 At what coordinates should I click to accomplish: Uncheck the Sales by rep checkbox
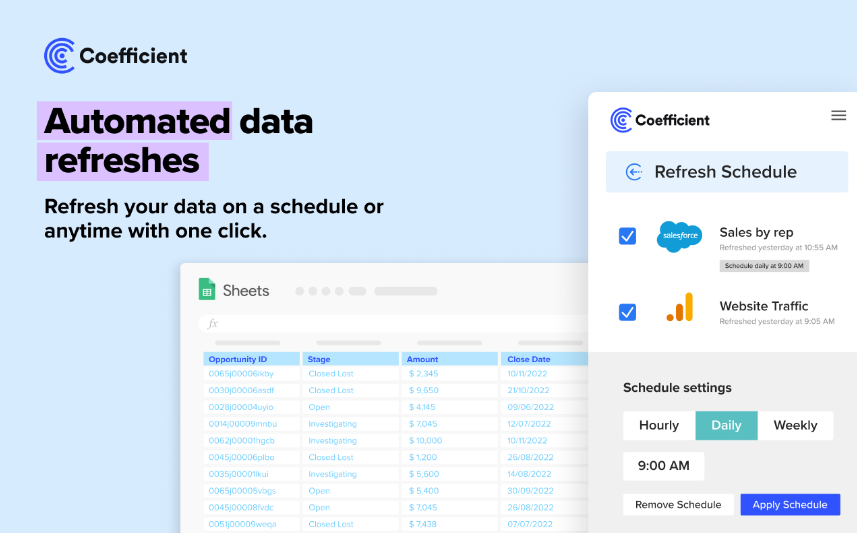pyautogui.click(x=627, y=236)
